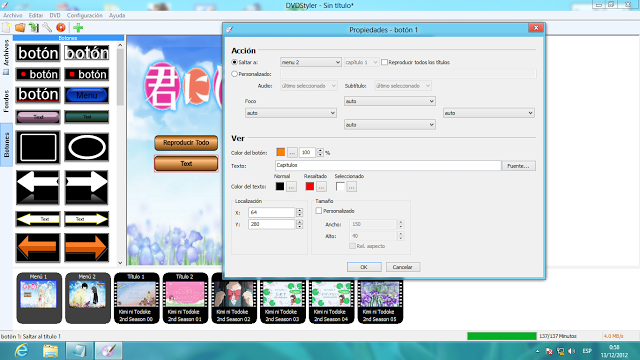Open Internet Explorer from the taskbar

21,351
